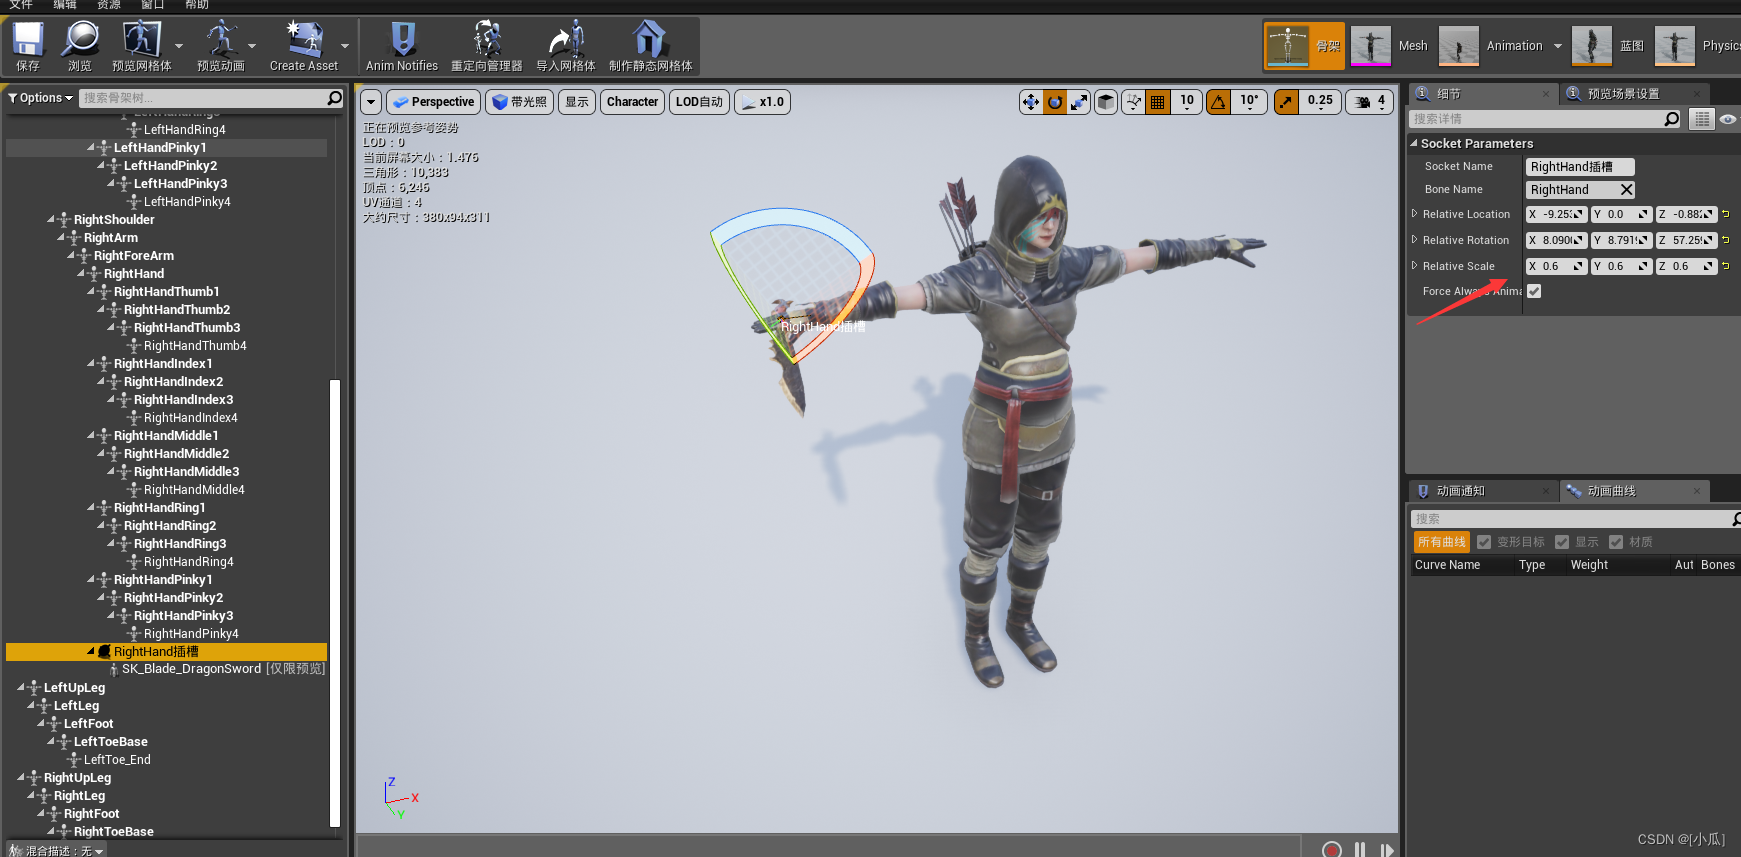
Task: Select the rotate gizmo mode icon
Action: (x=1055, y=102)
